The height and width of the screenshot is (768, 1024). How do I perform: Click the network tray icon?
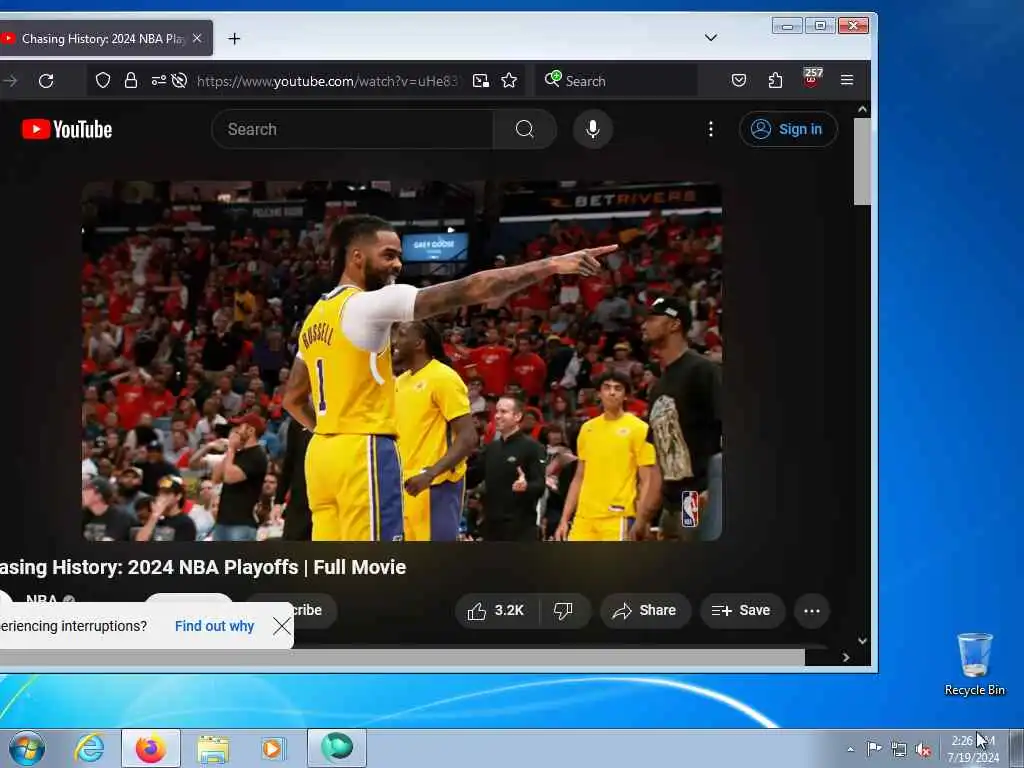[899, 750]
